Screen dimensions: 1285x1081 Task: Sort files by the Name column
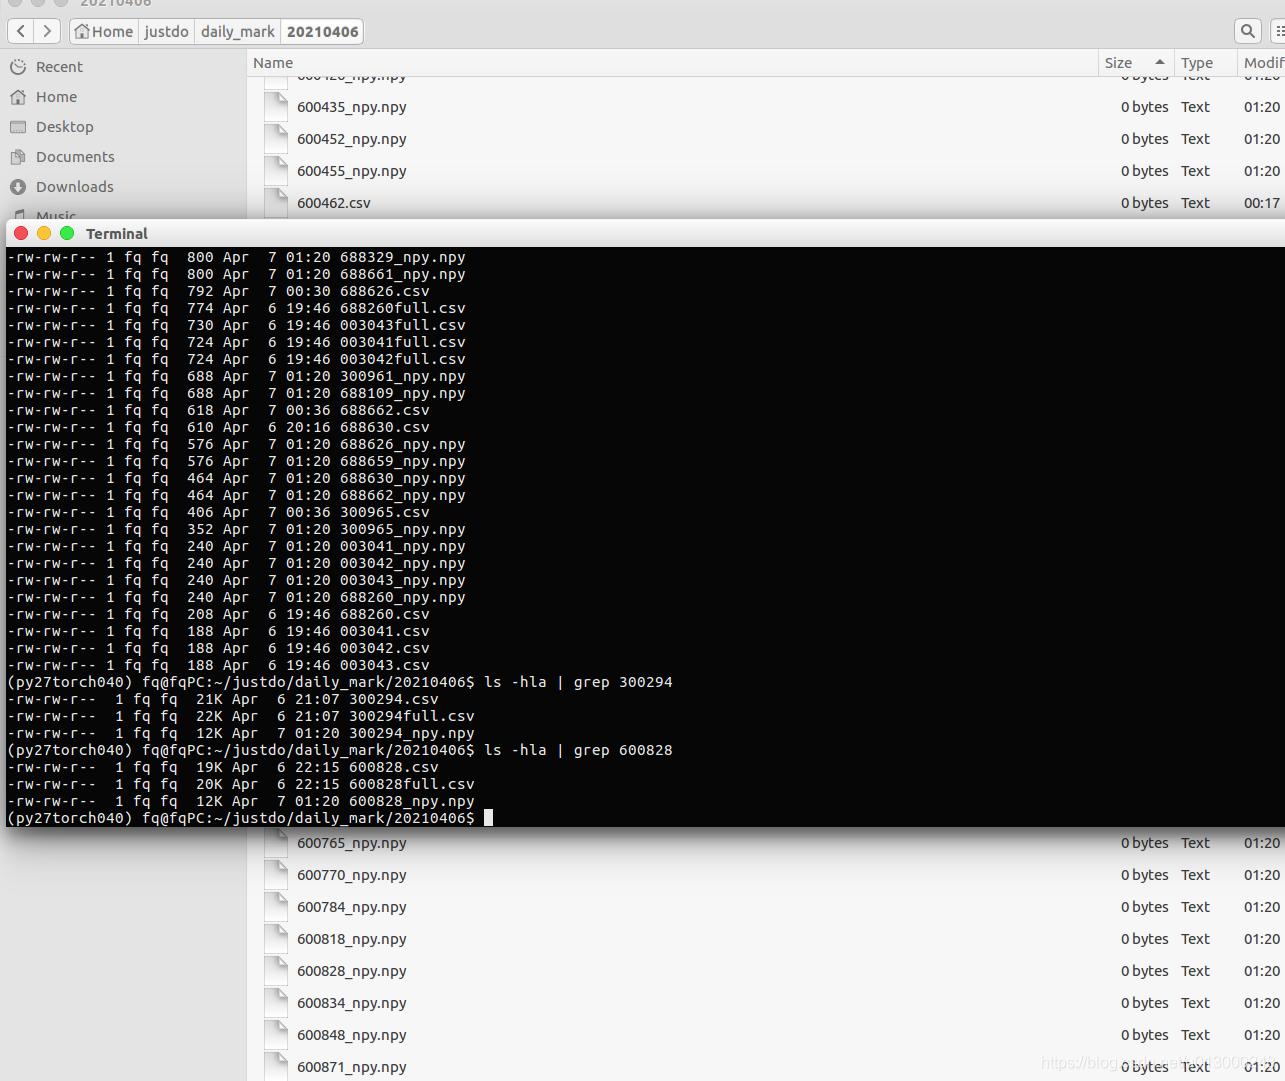click(672, 63)
